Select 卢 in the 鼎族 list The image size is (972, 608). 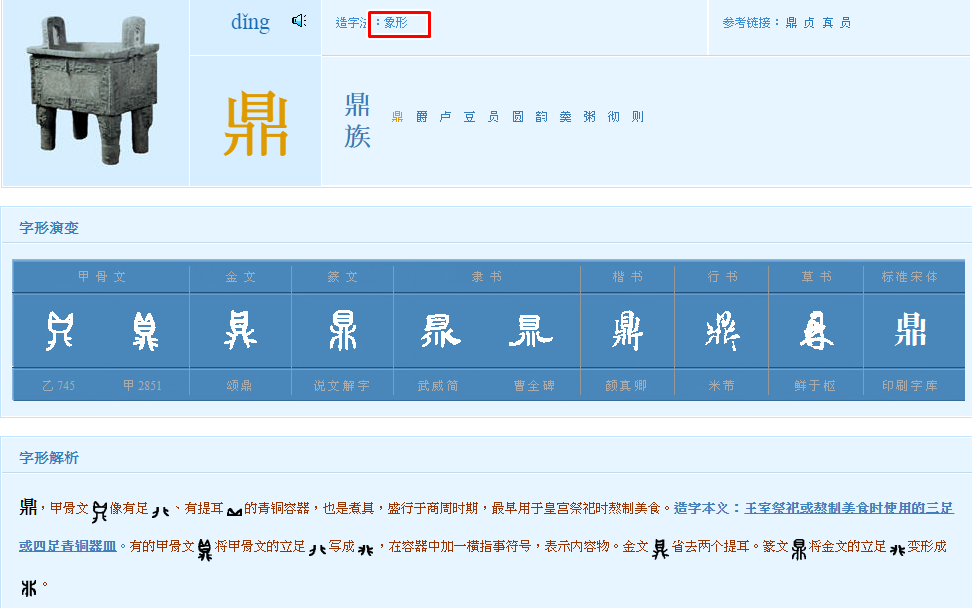pyautogui.click(x=446, y=117)
